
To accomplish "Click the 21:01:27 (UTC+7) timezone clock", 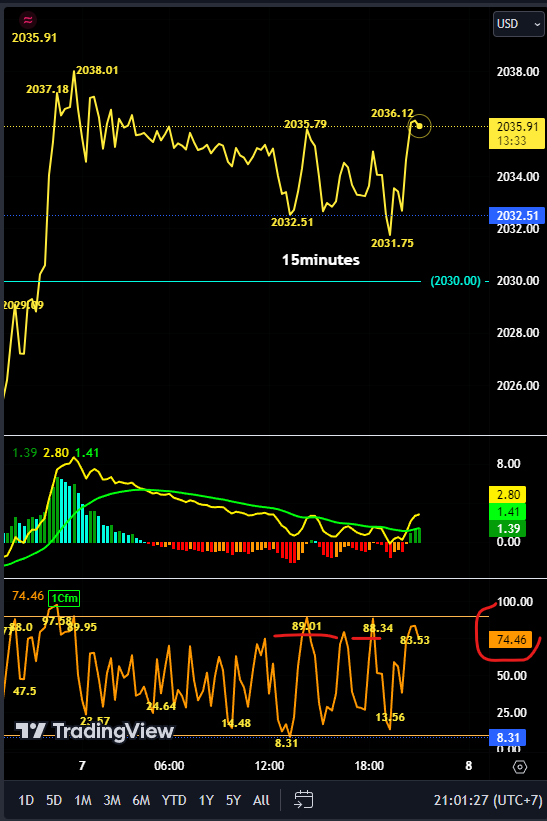I will coord(488,800).
